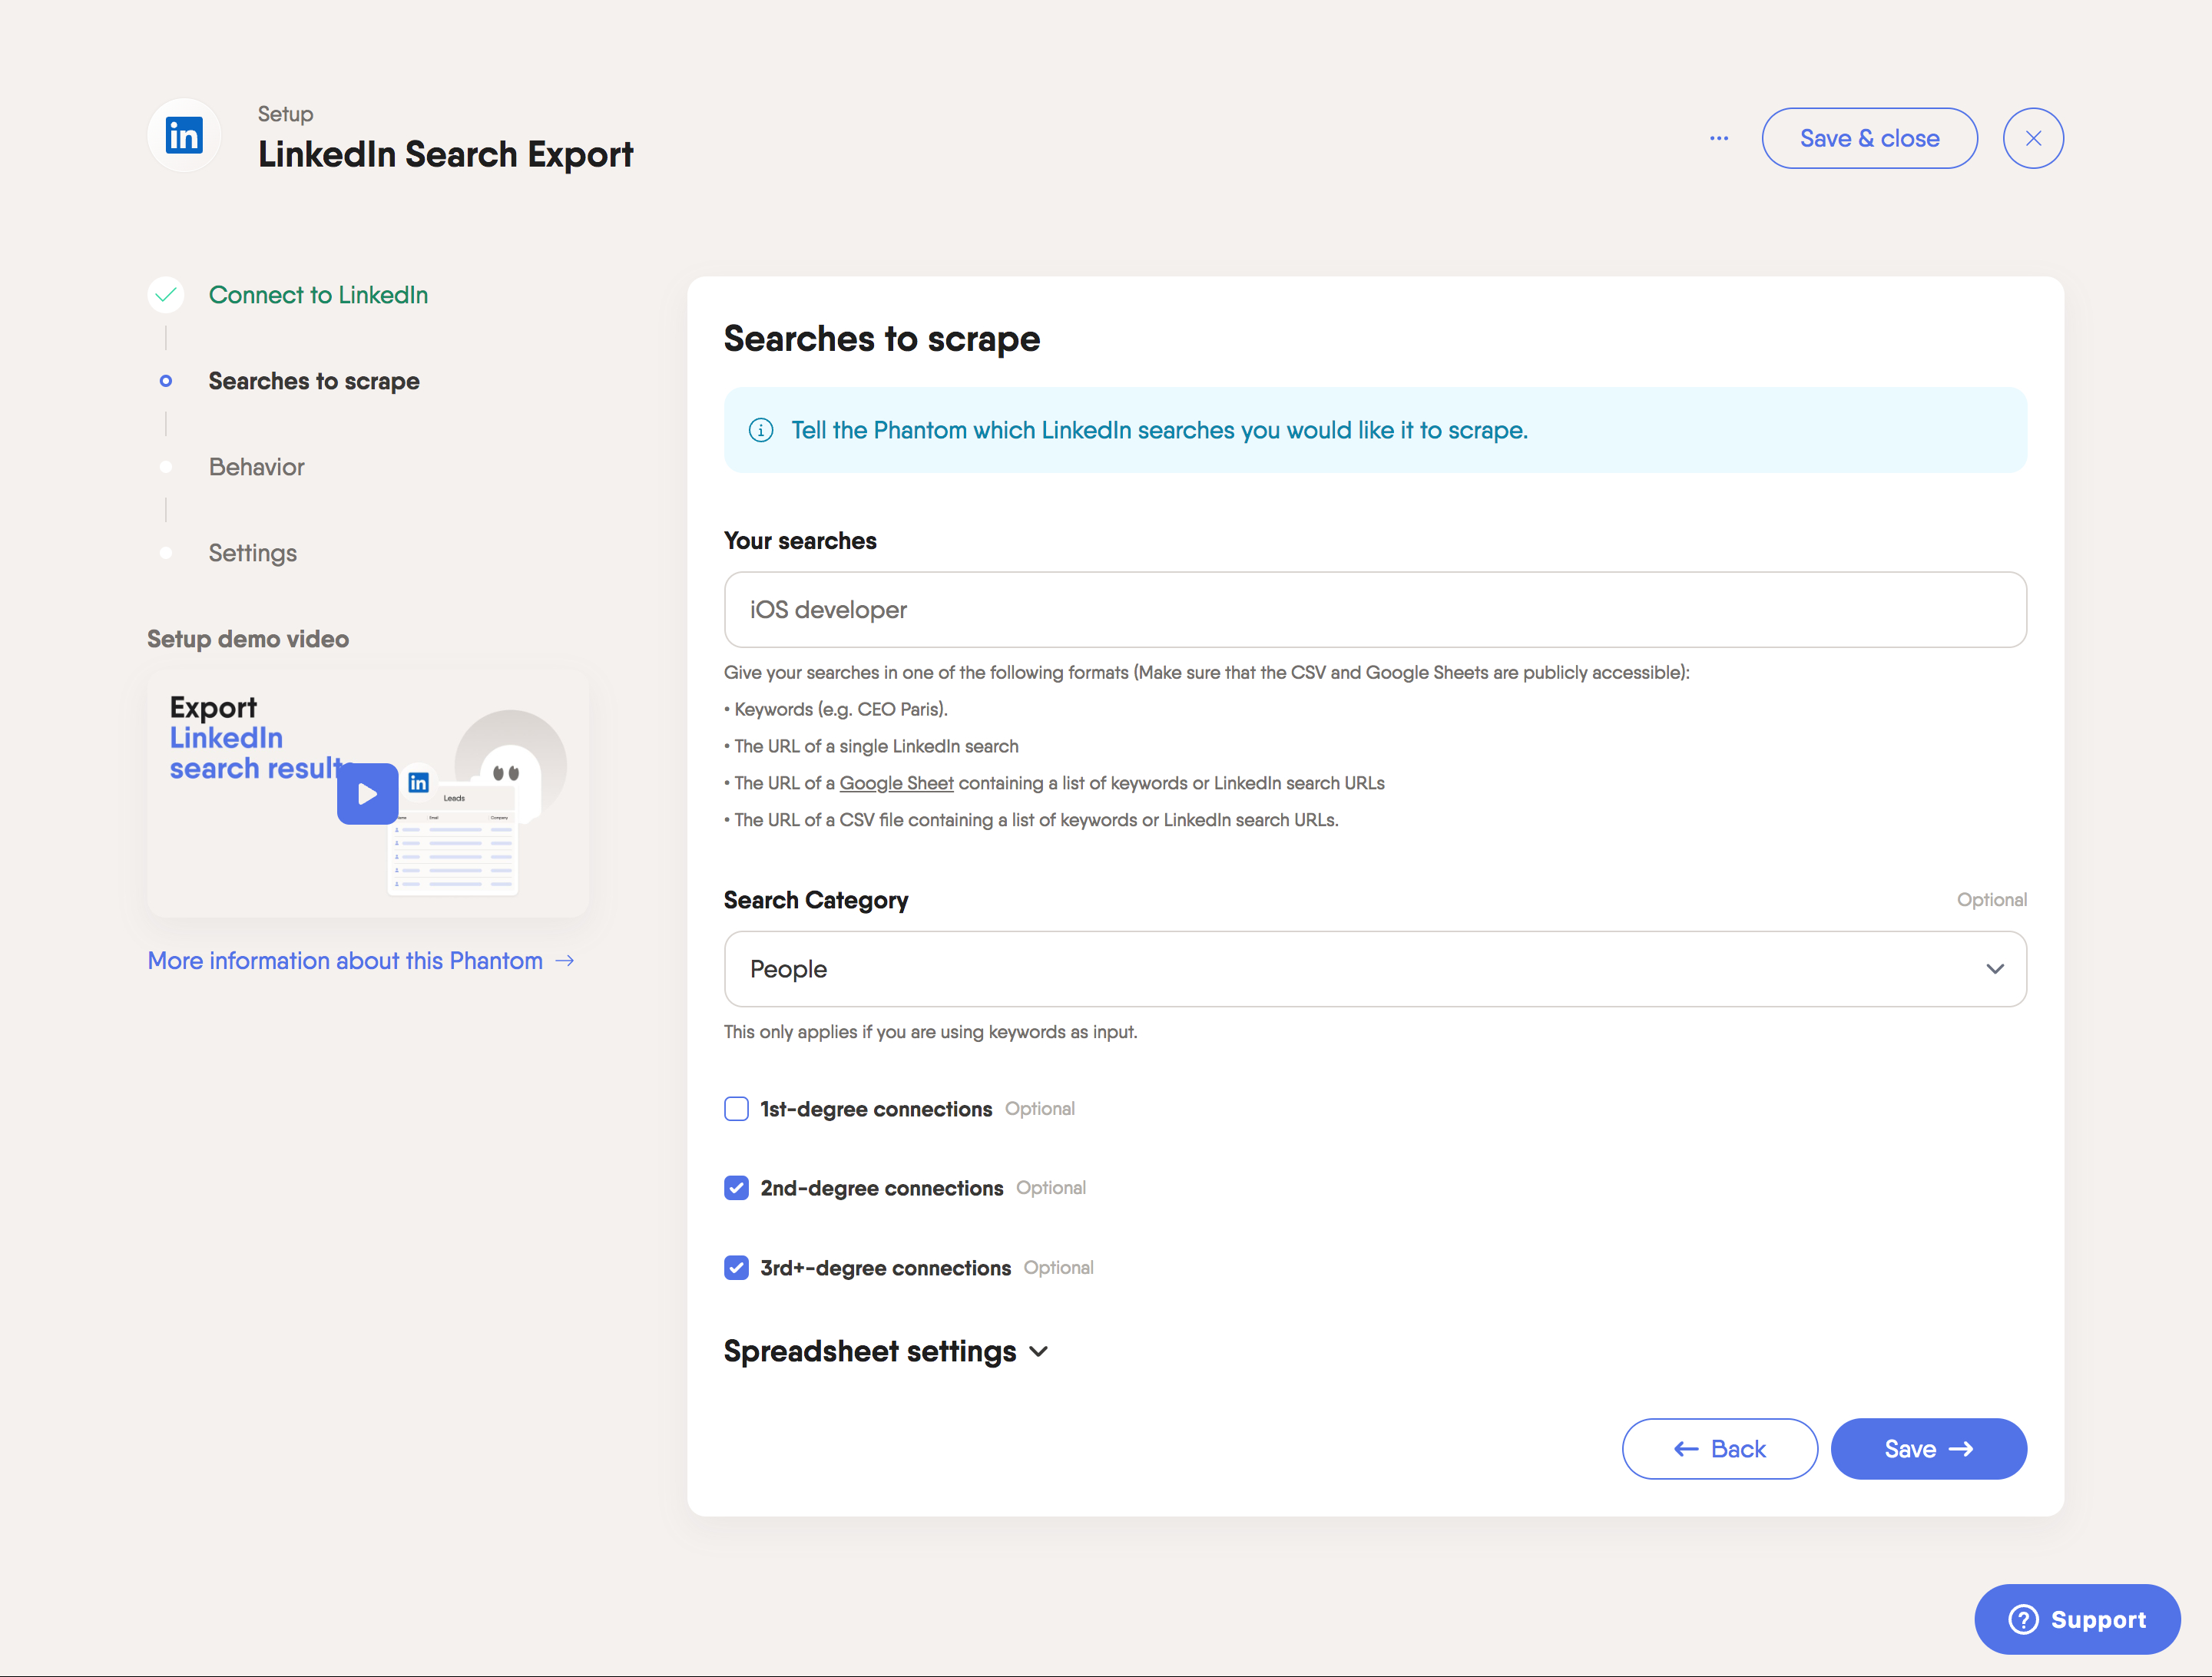Jump to the Behavior step
The height and width of the screenshot is (1677, 2212).
[x=256, y=467]
